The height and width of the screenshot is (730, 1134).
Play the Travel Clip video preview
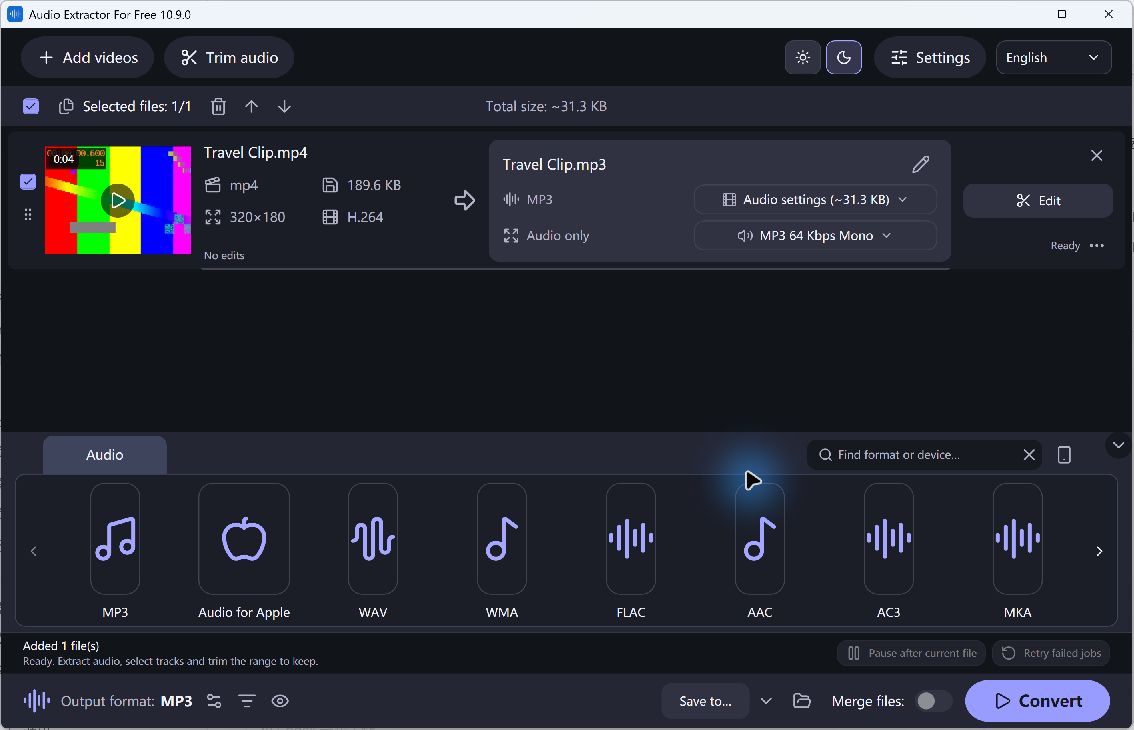(118, 200)
